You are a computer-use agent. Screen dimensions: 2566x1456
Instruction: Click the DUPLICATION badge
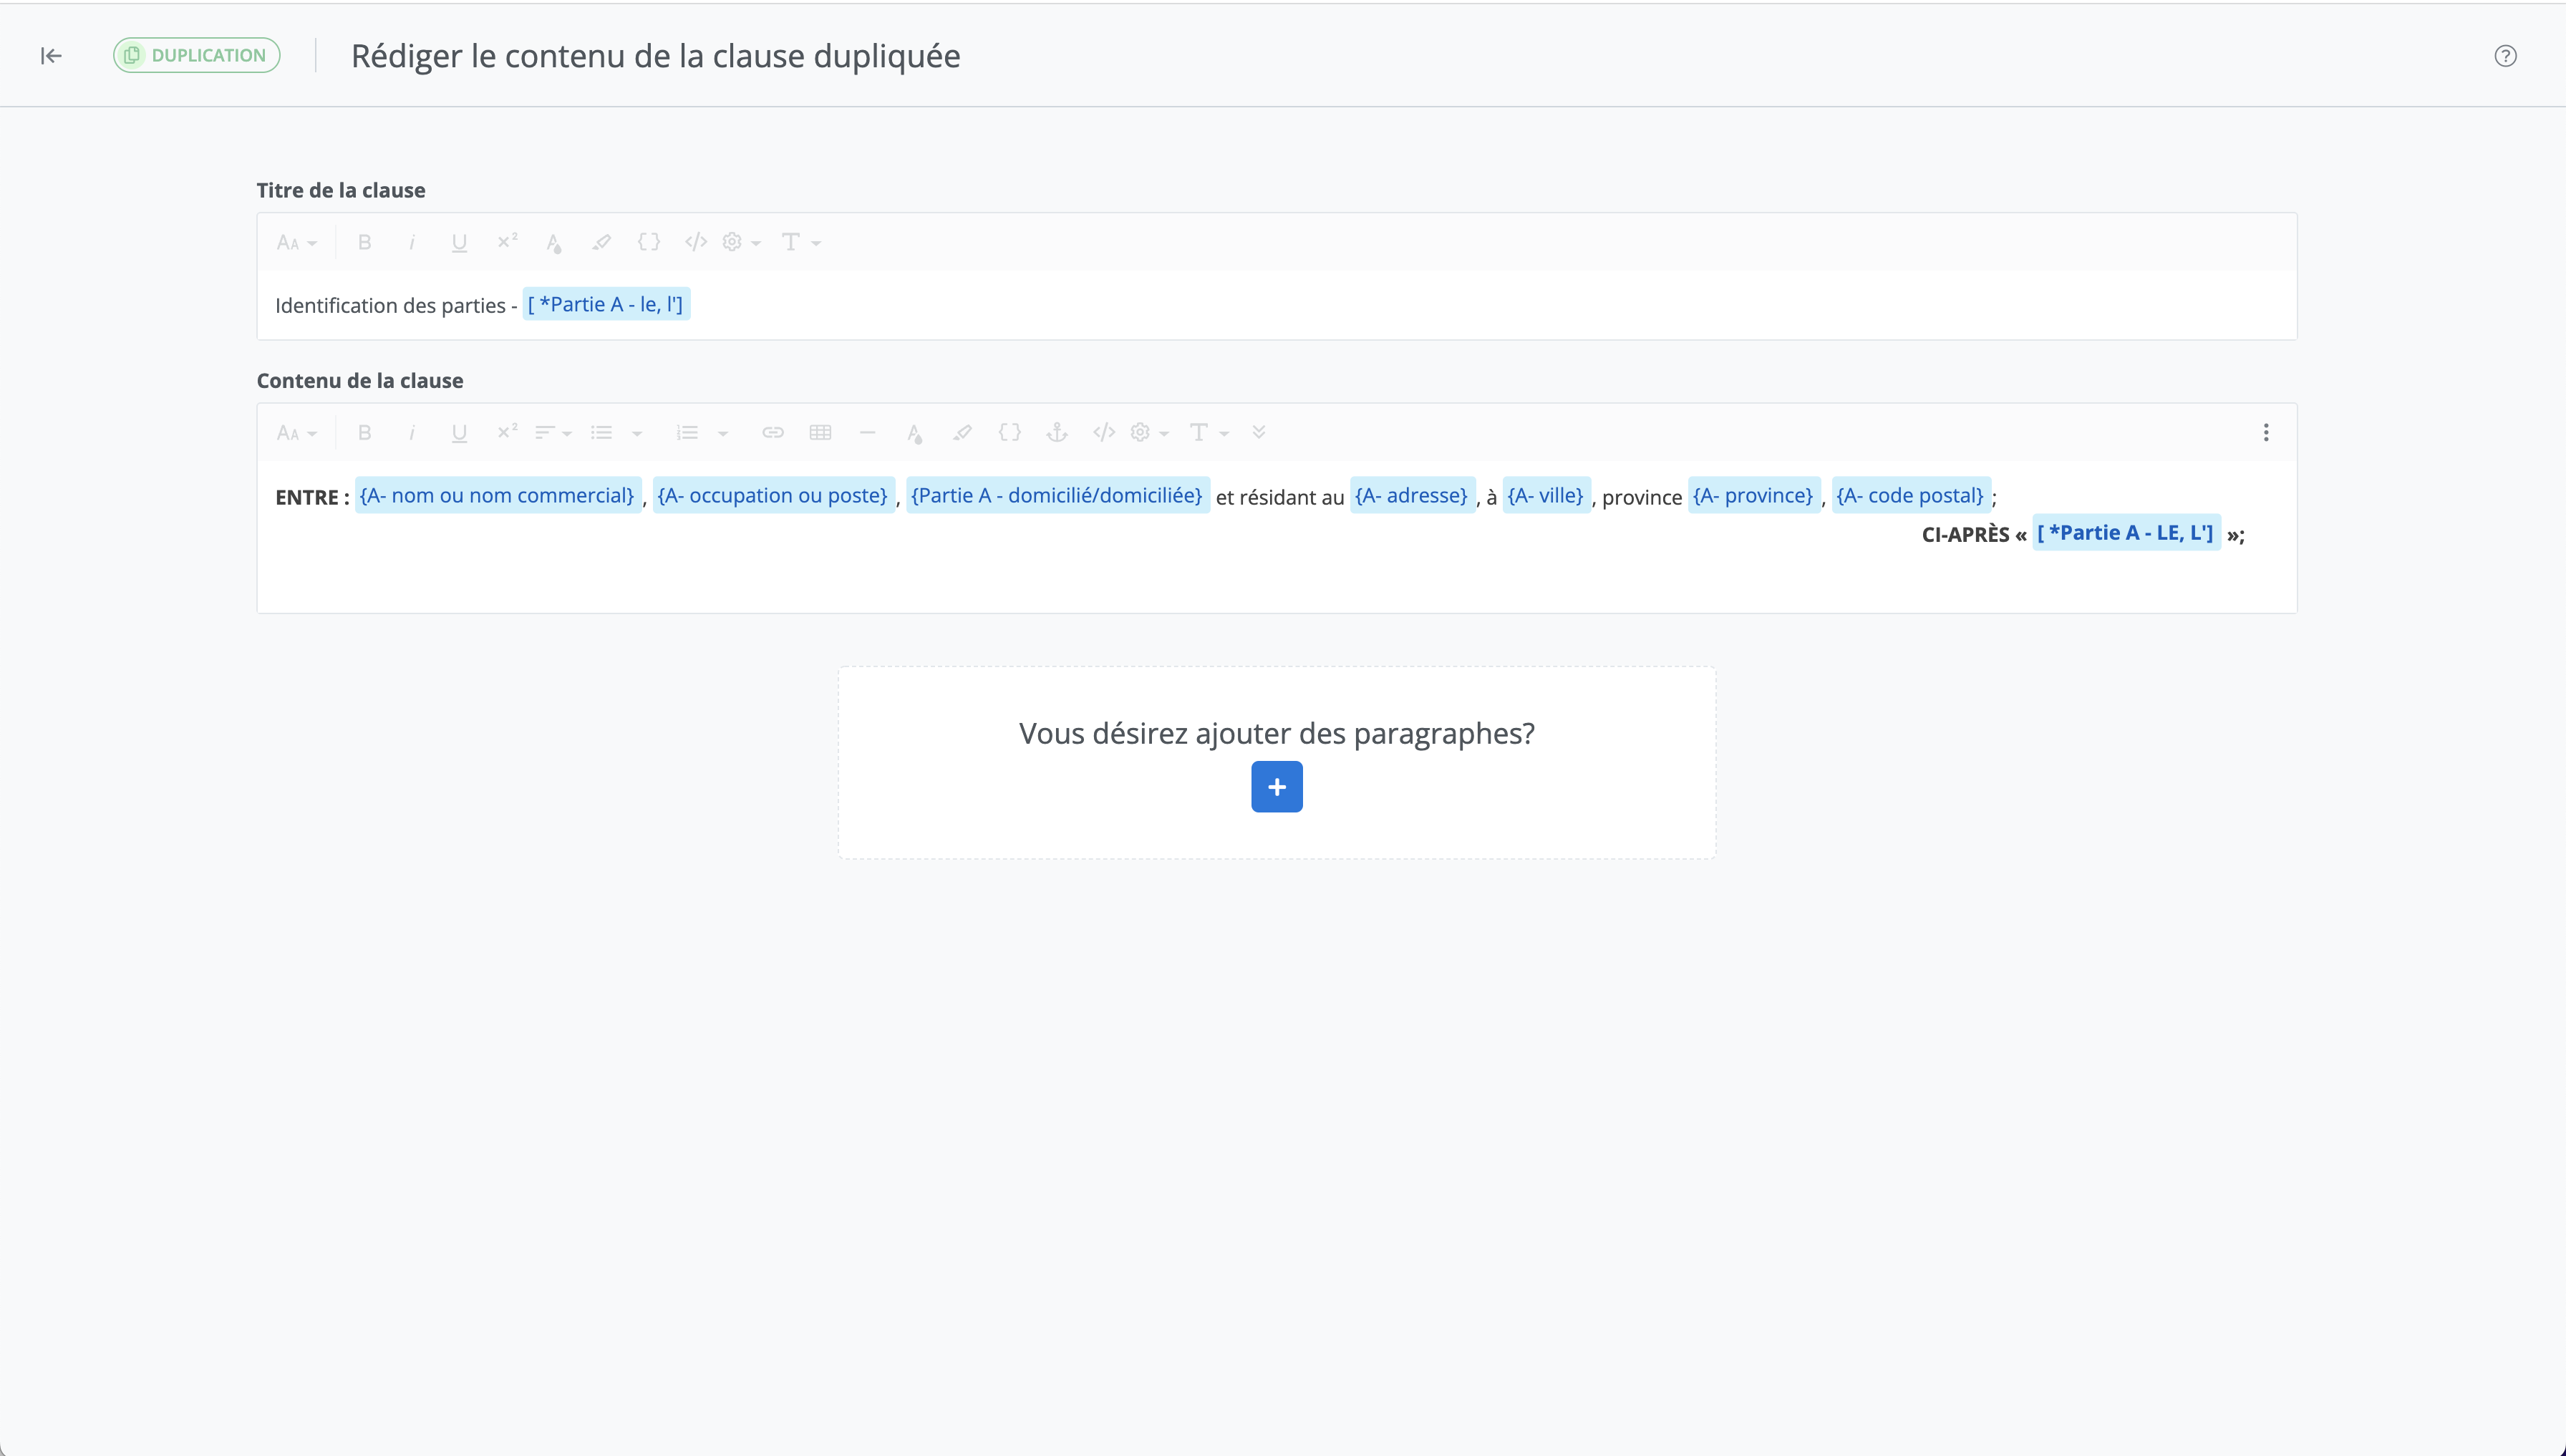(x=197, y=56)
